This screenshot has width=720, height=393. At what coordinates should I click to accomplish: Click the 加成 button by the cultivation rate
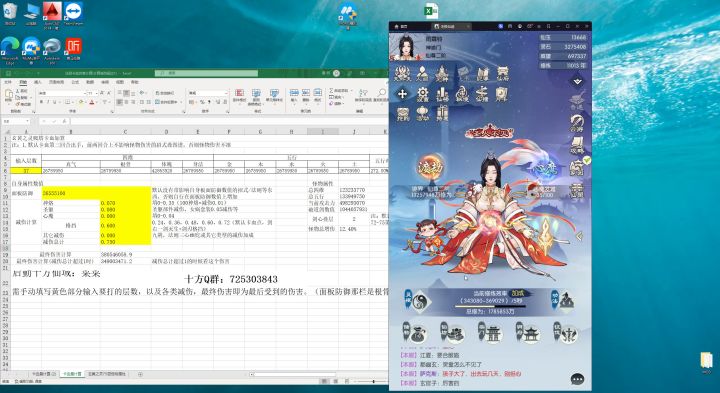(x=519, y=293)
